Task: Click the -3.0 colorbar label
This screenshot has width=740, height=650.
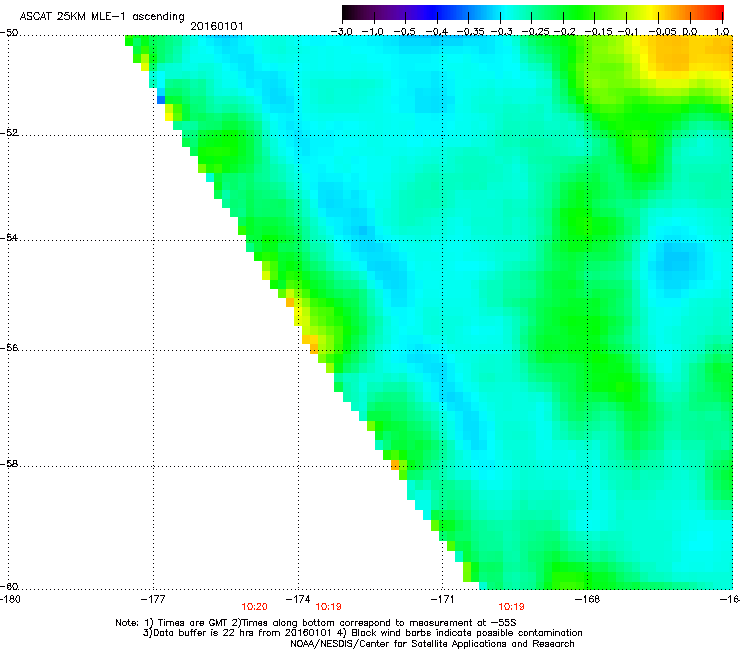Action: click(341, 32)
